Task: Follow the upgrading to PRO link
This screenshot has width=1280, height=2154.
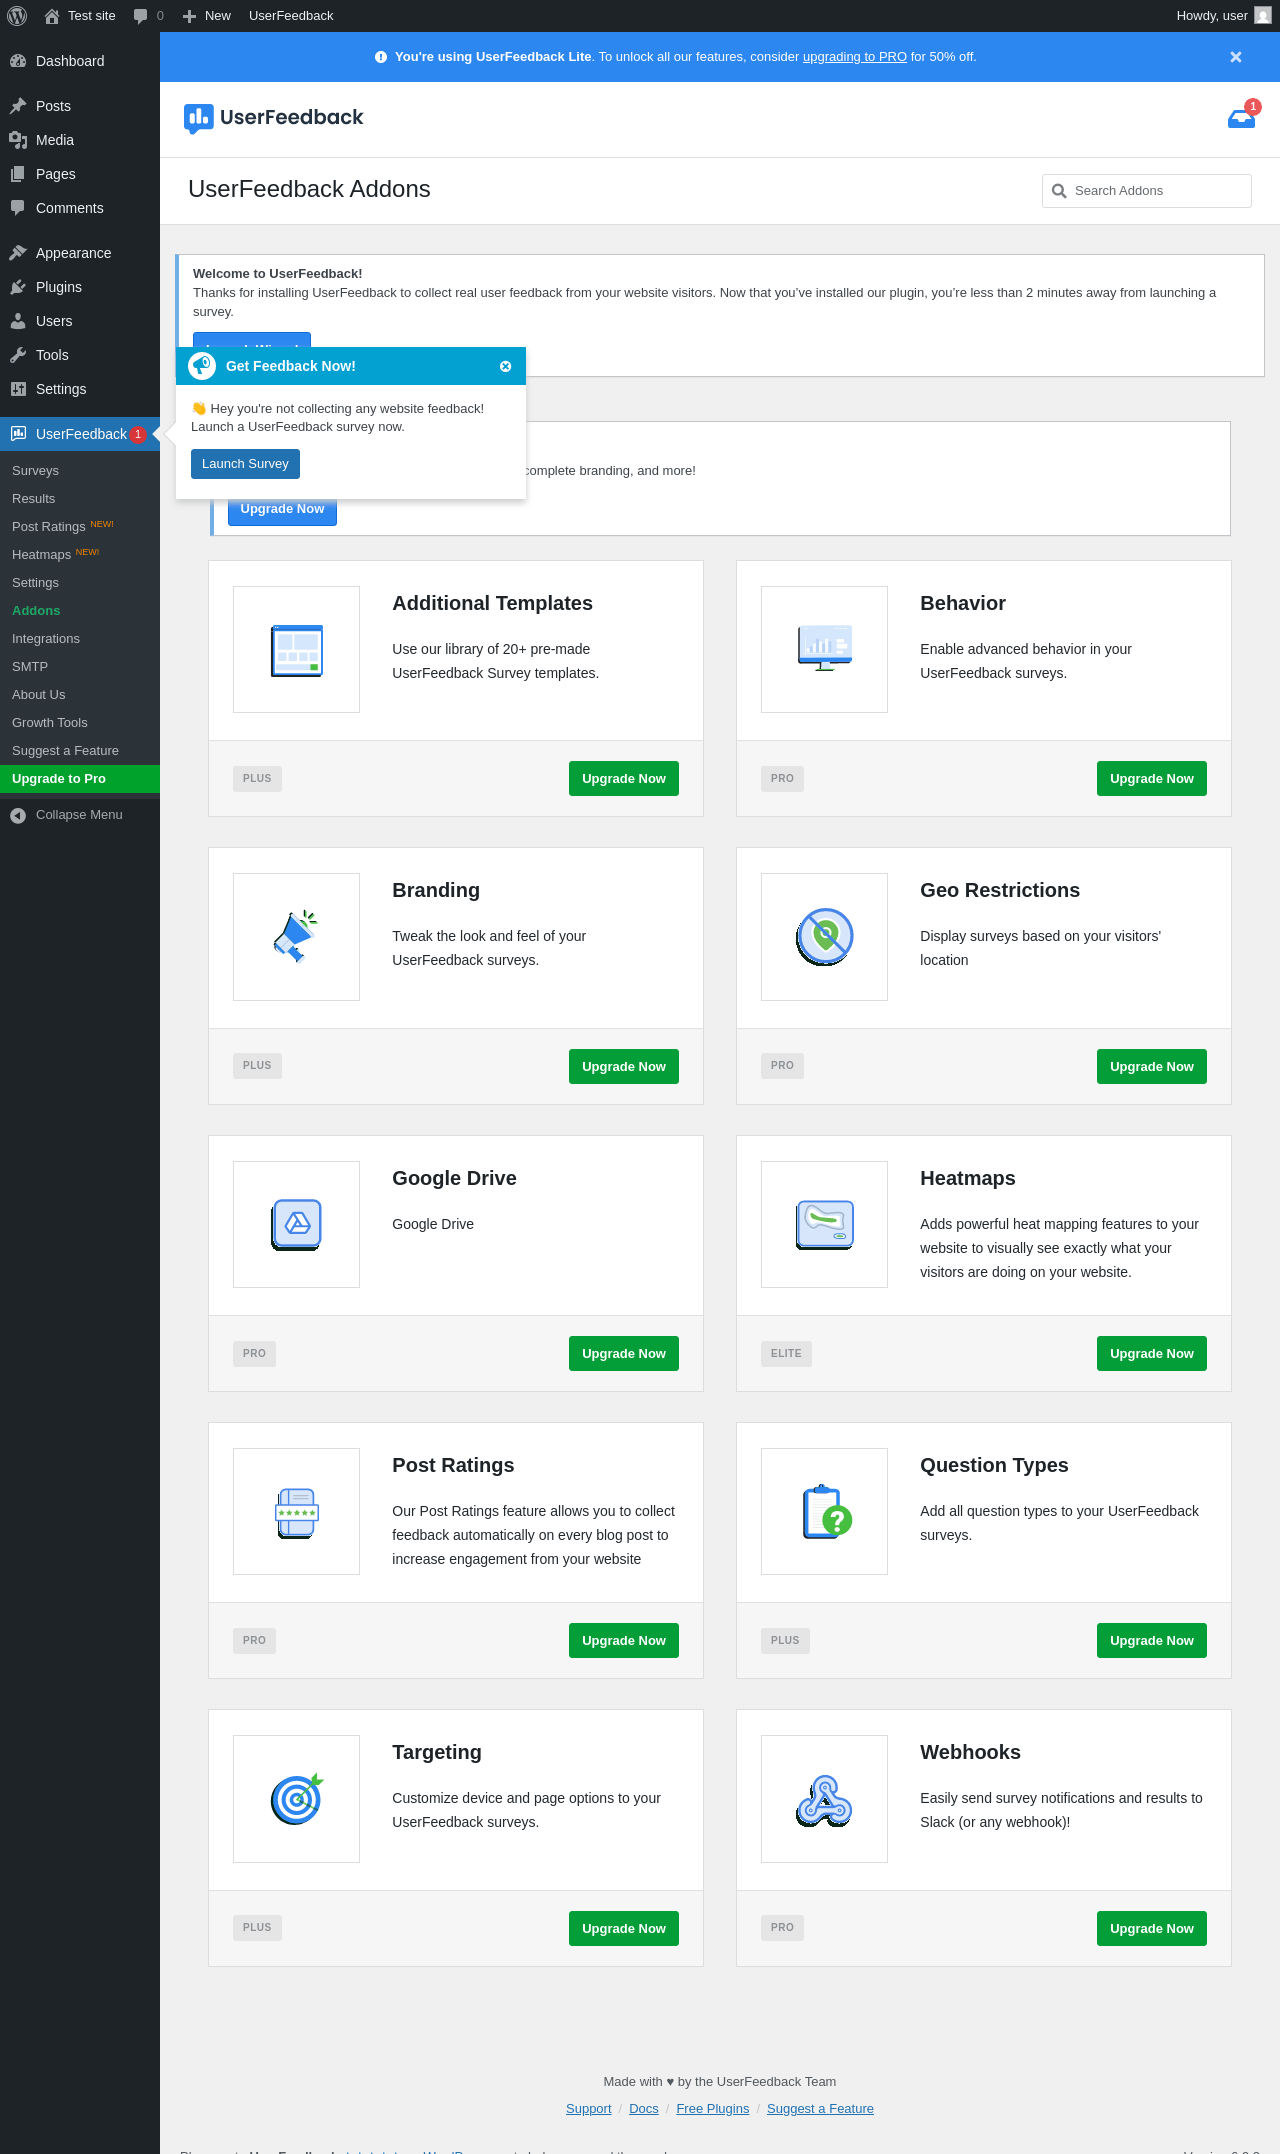Action: pyautogui.click(x=854, y=57)
